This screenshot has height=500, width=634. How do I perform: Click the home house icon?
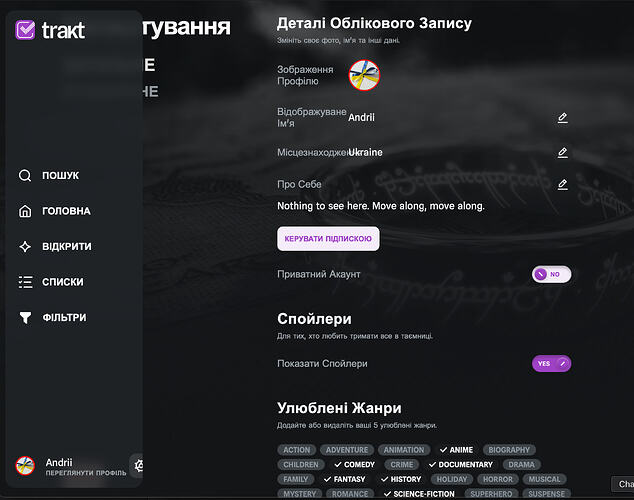[x=25, y=211]
